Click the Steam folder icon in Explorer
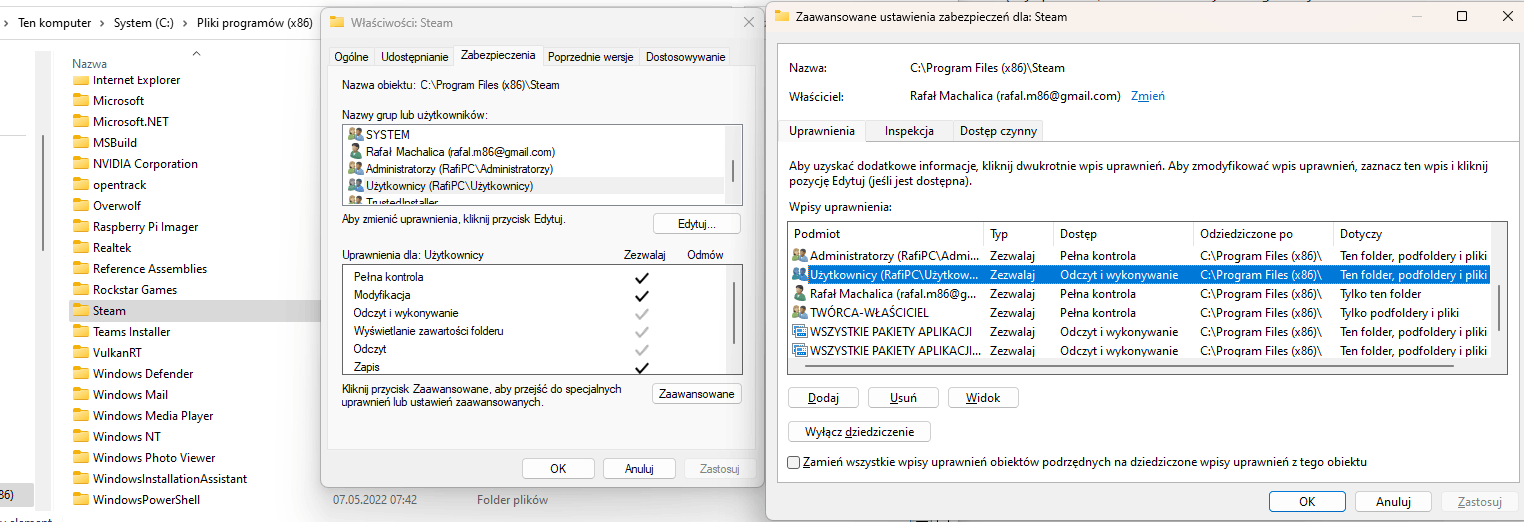Viewport: 1524px width, 522px height. pyautogui.click(x=81, y=311)
